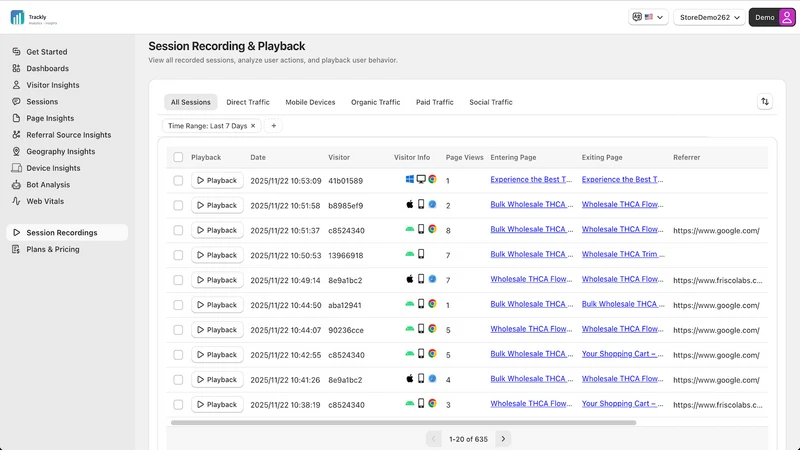Select the checkbox for the visitor 13966918 row
The width and height of the screenshot is (800, 450).
click(x=178, y=255)
